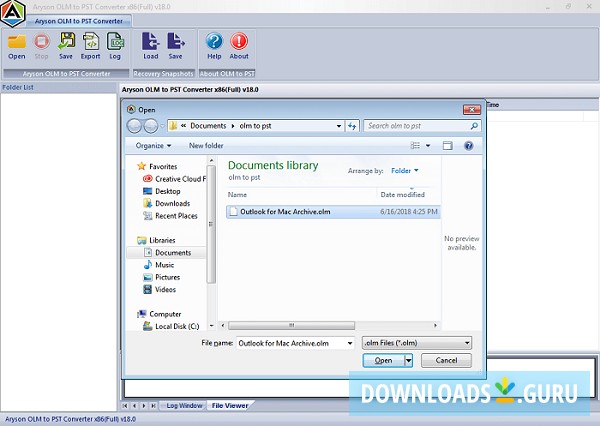This screenshot has height=426, width=600.
Task: Click Favorites header in navigation pane
Action: click(157, 166)
